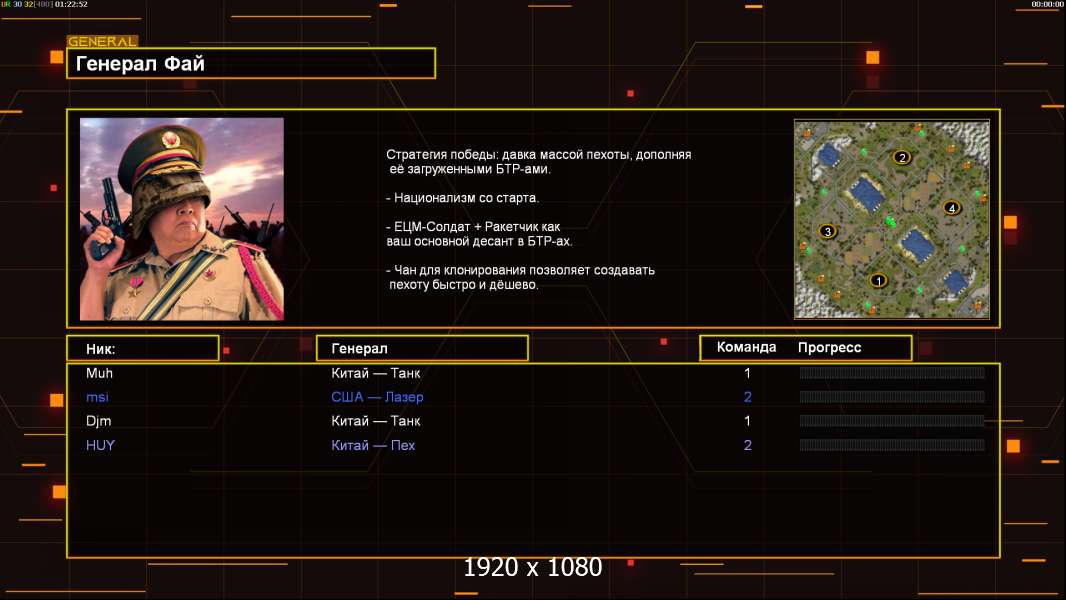Click the yellow GENERAL label tag

[101, 42]
